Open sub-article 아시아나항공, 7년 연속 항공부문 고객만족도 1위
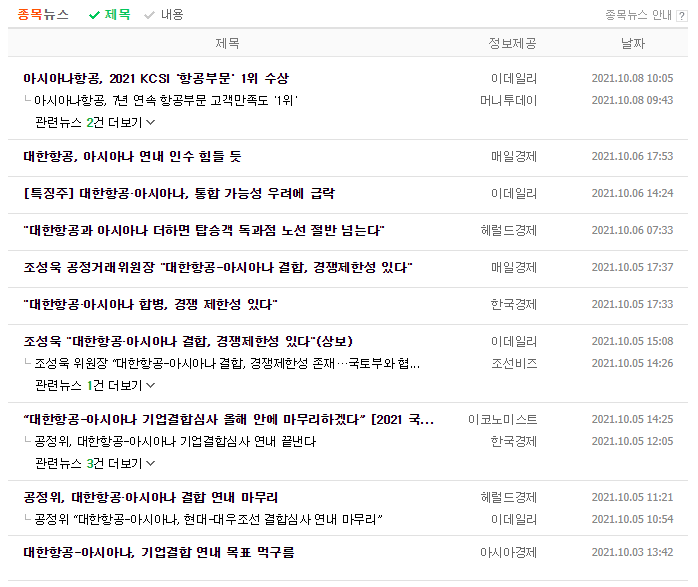This screenshot has width=698, height=587. tap(166, 101)
